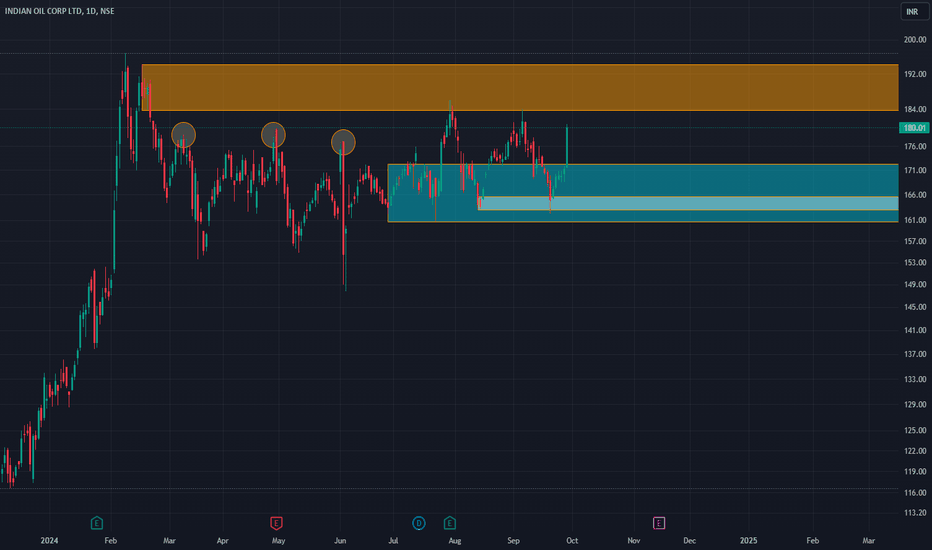Open the pink upcoming earnings E marker near Nov
The height and width of the screenshot is (550, 932).
[x=659, y=523]
